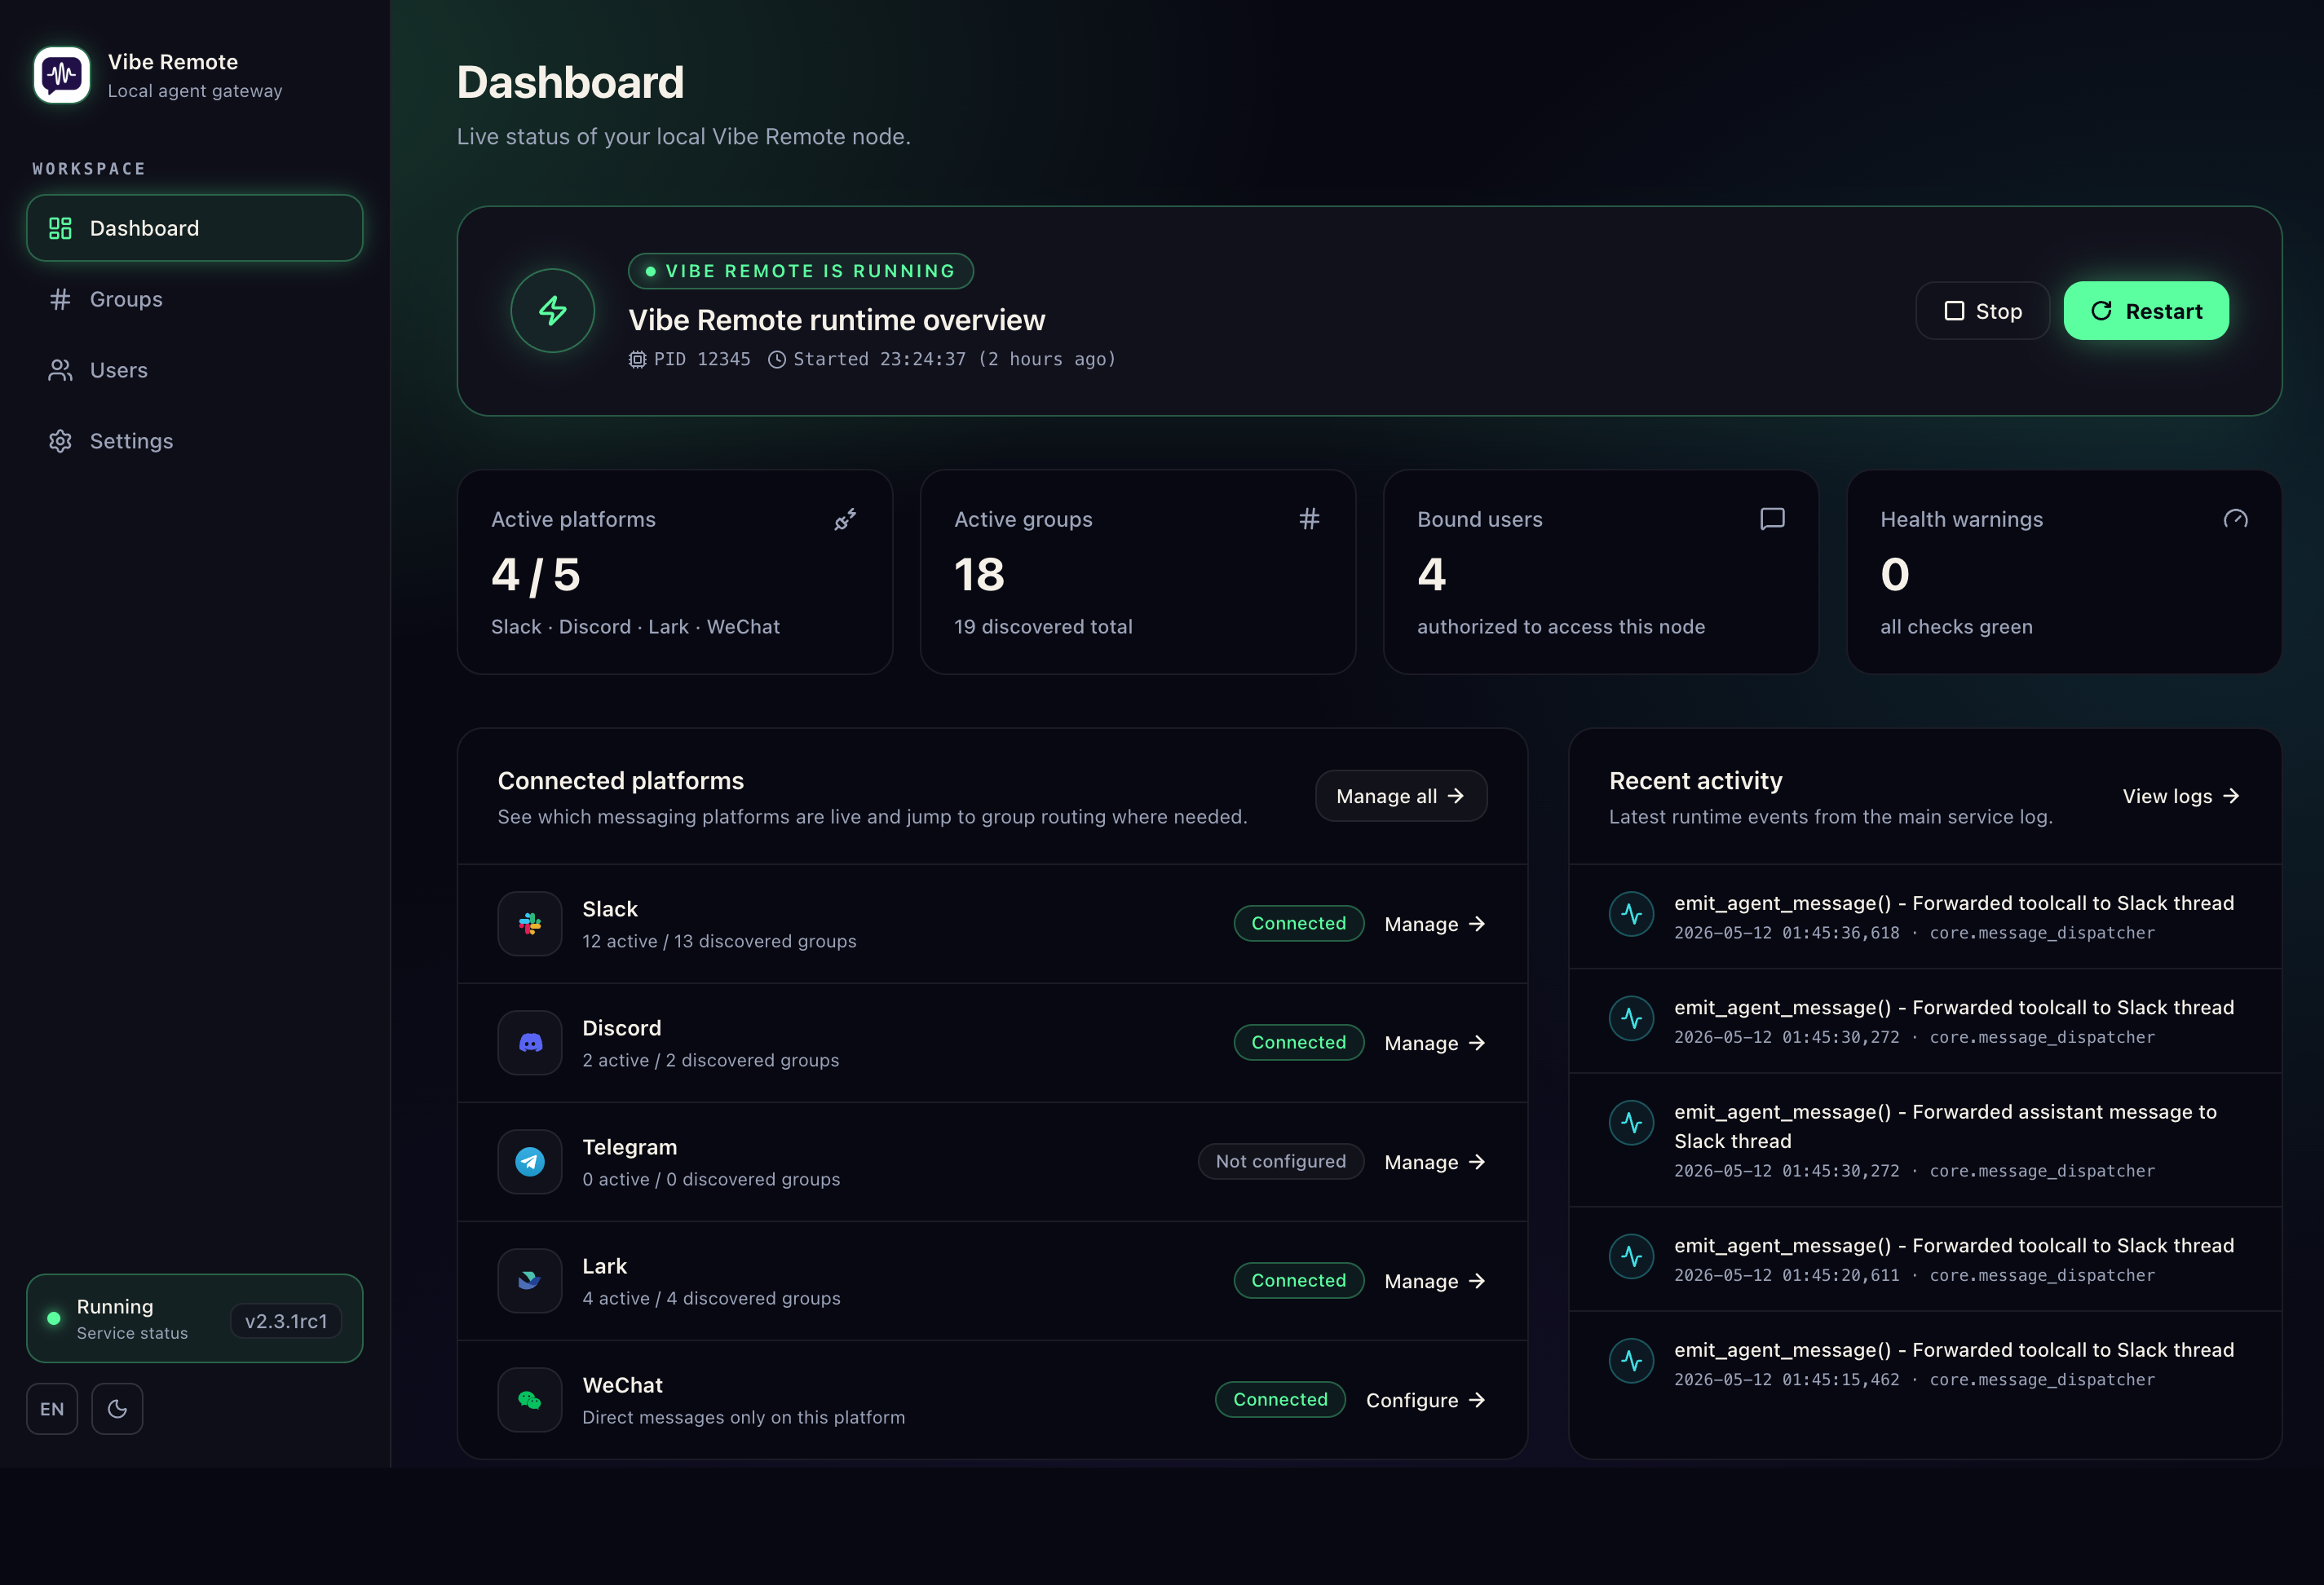2324x1585 pixels.
Task: Click Lark's Connected status badge
Action: (x=1299, y=1280)
